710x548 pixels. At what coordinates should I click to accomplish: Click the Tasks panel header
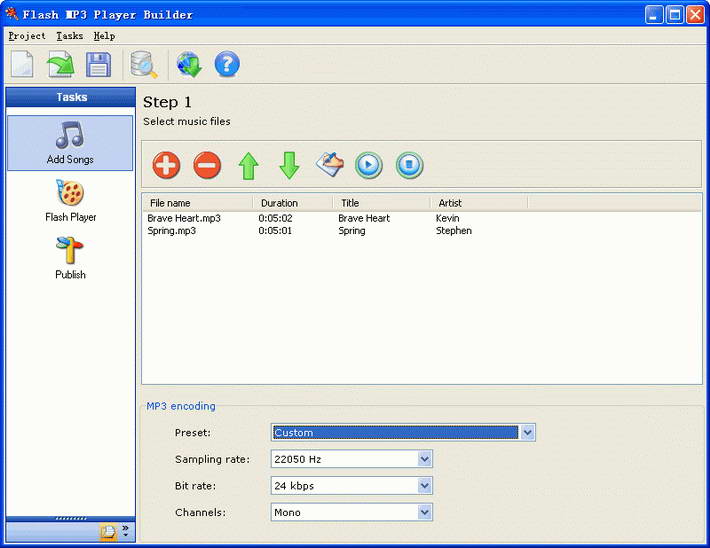[x=71, y=97]
